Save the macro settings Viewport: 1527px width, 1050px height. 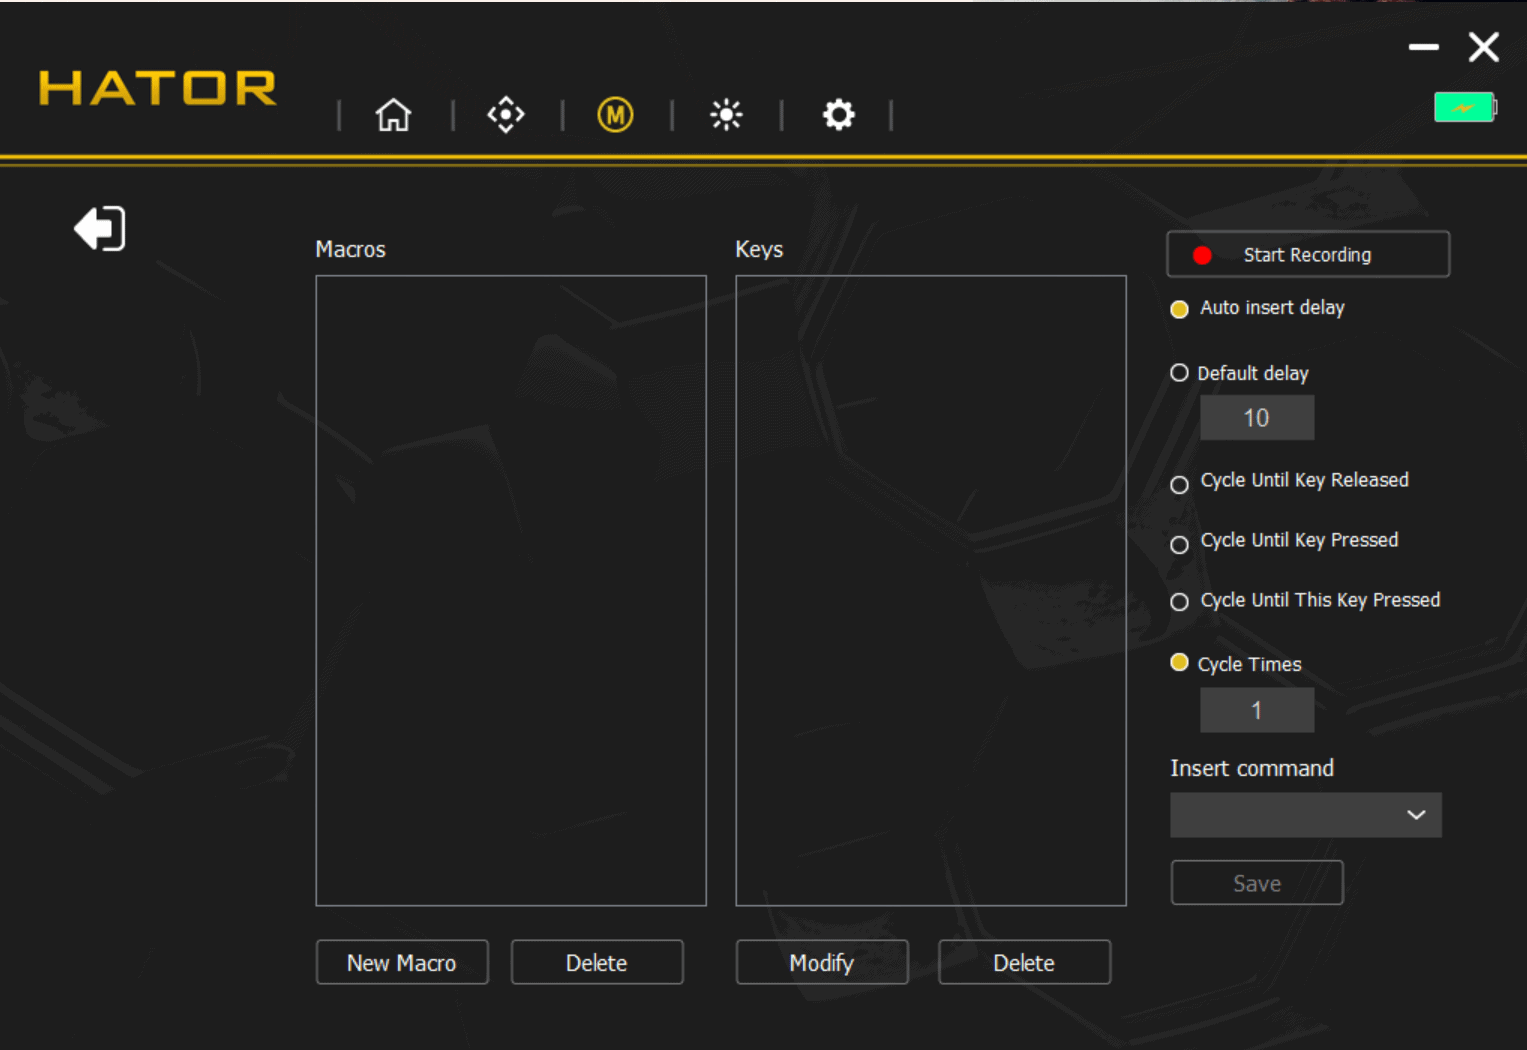(1257, 883)
